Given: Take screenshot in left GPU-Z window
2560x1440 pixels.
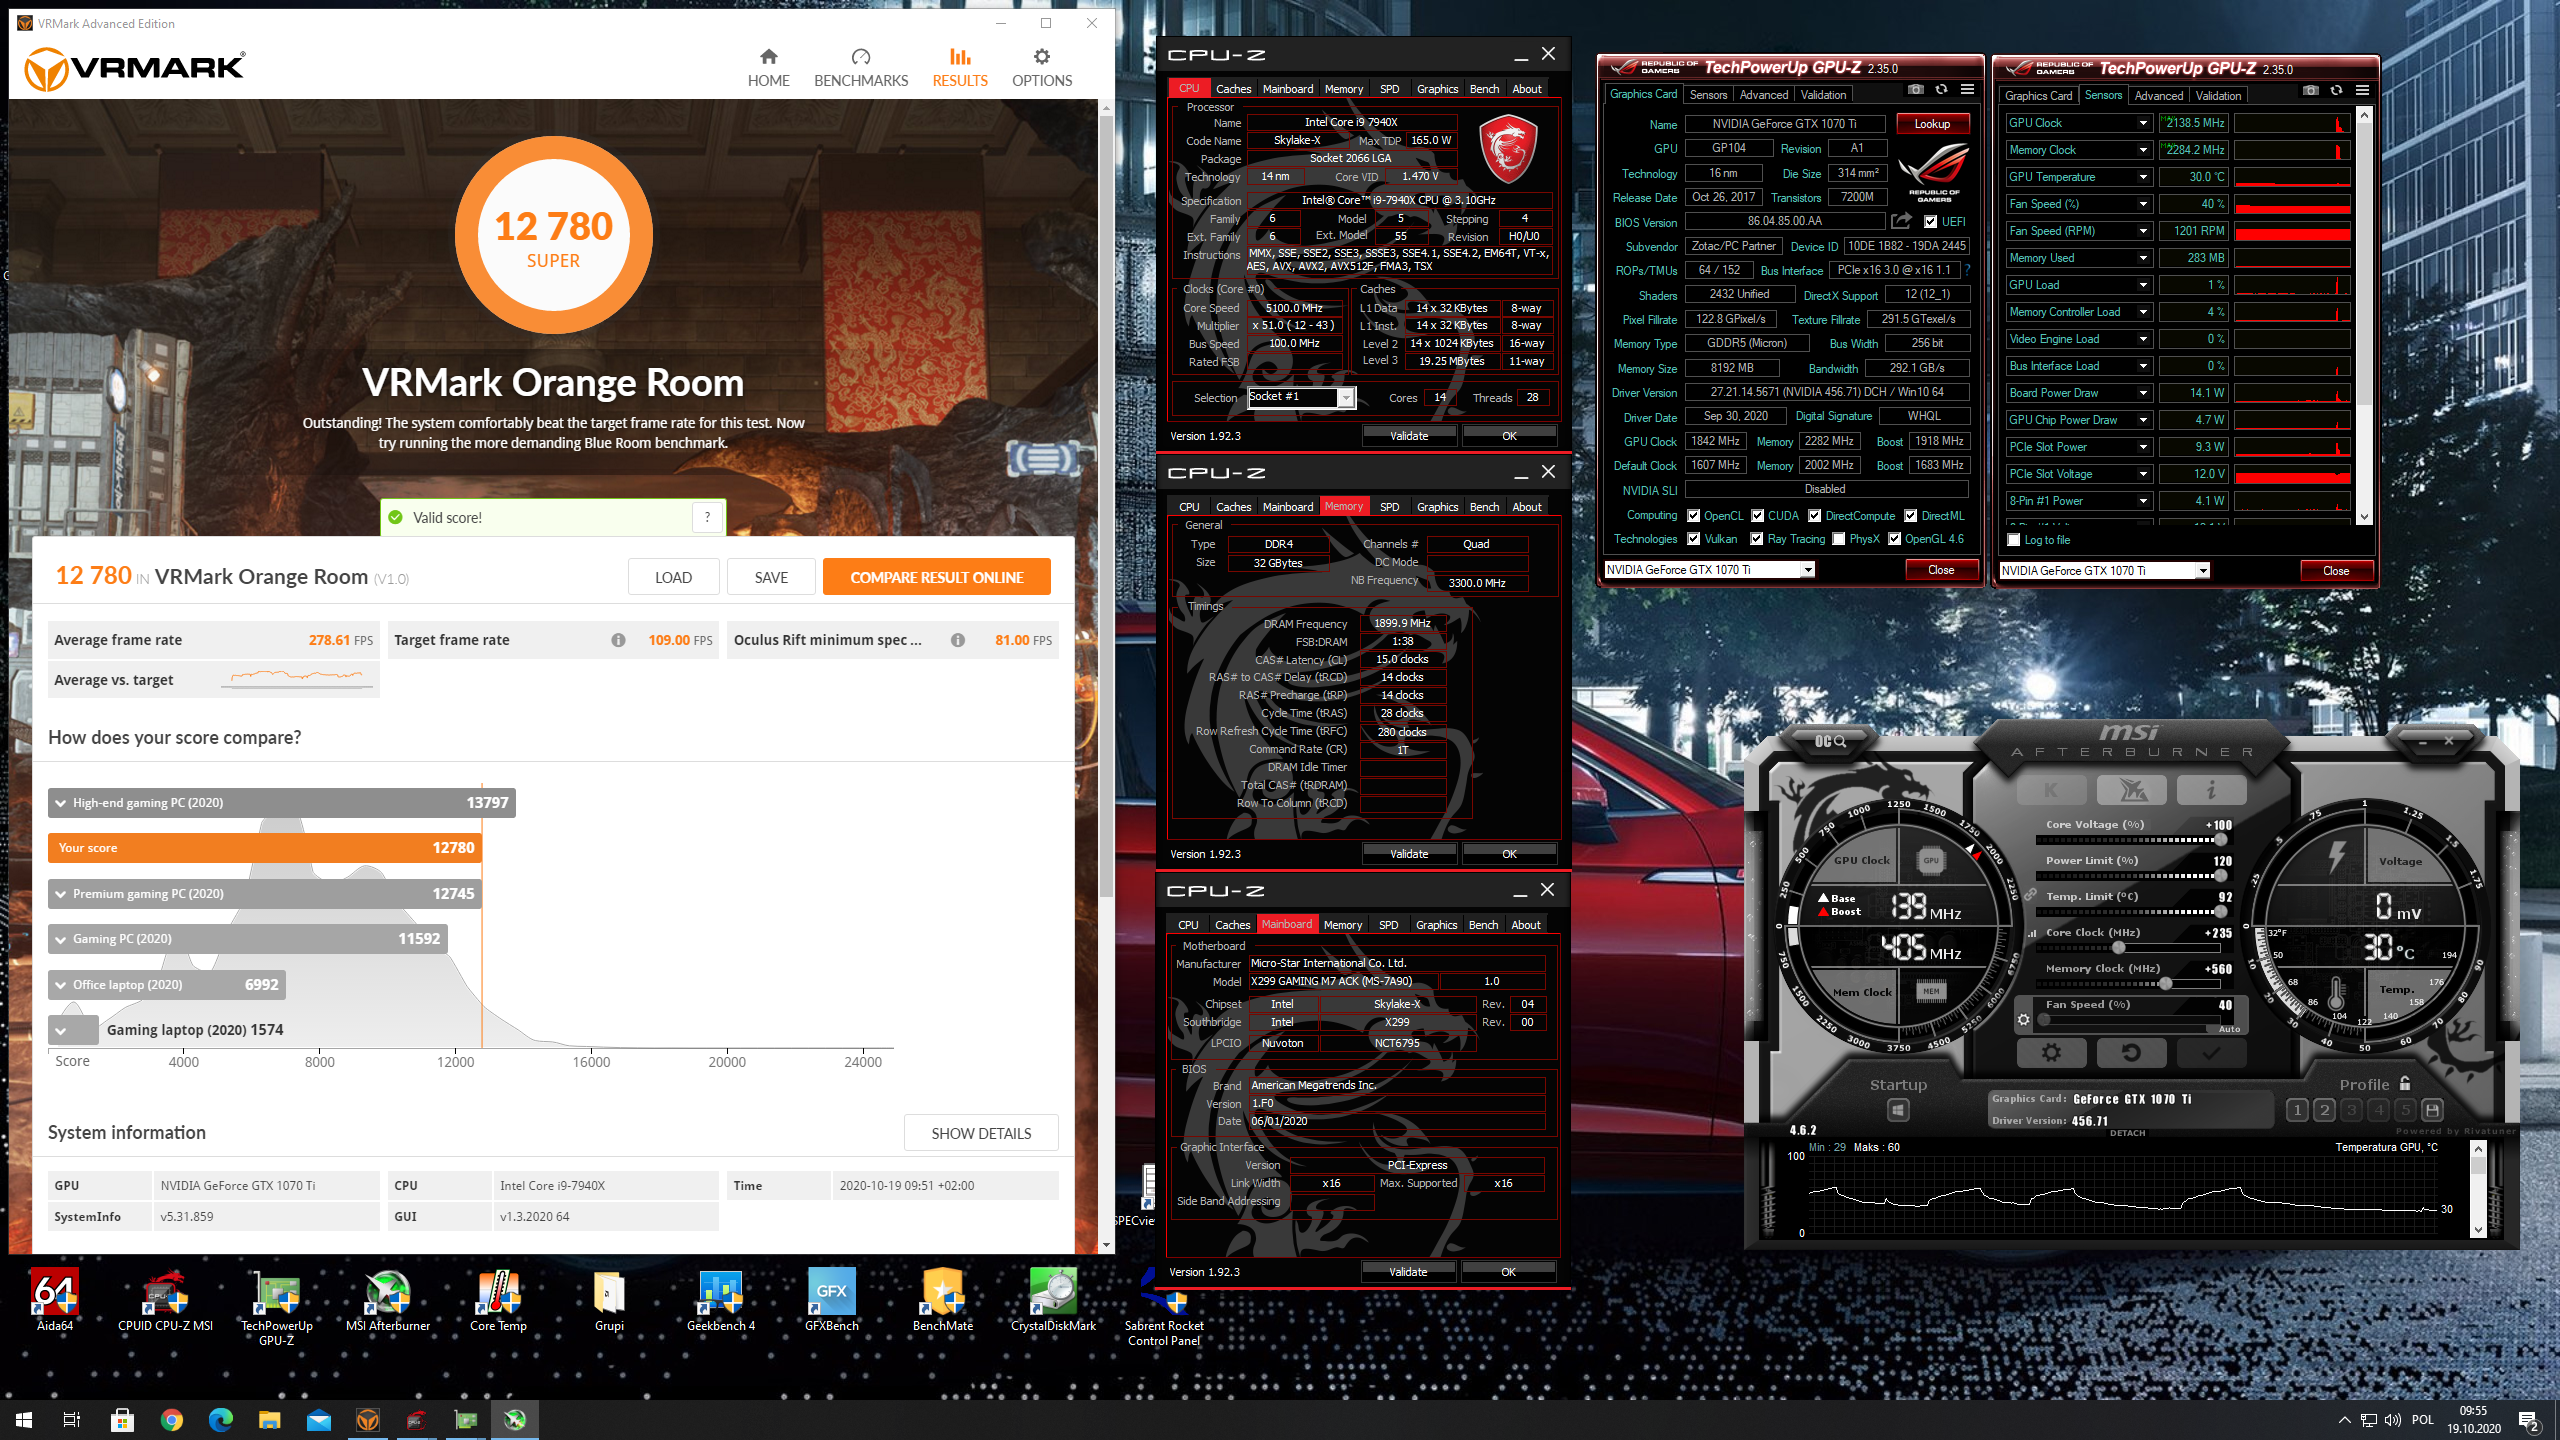Looking at the screenshot, I should [x=1915, y=90].
